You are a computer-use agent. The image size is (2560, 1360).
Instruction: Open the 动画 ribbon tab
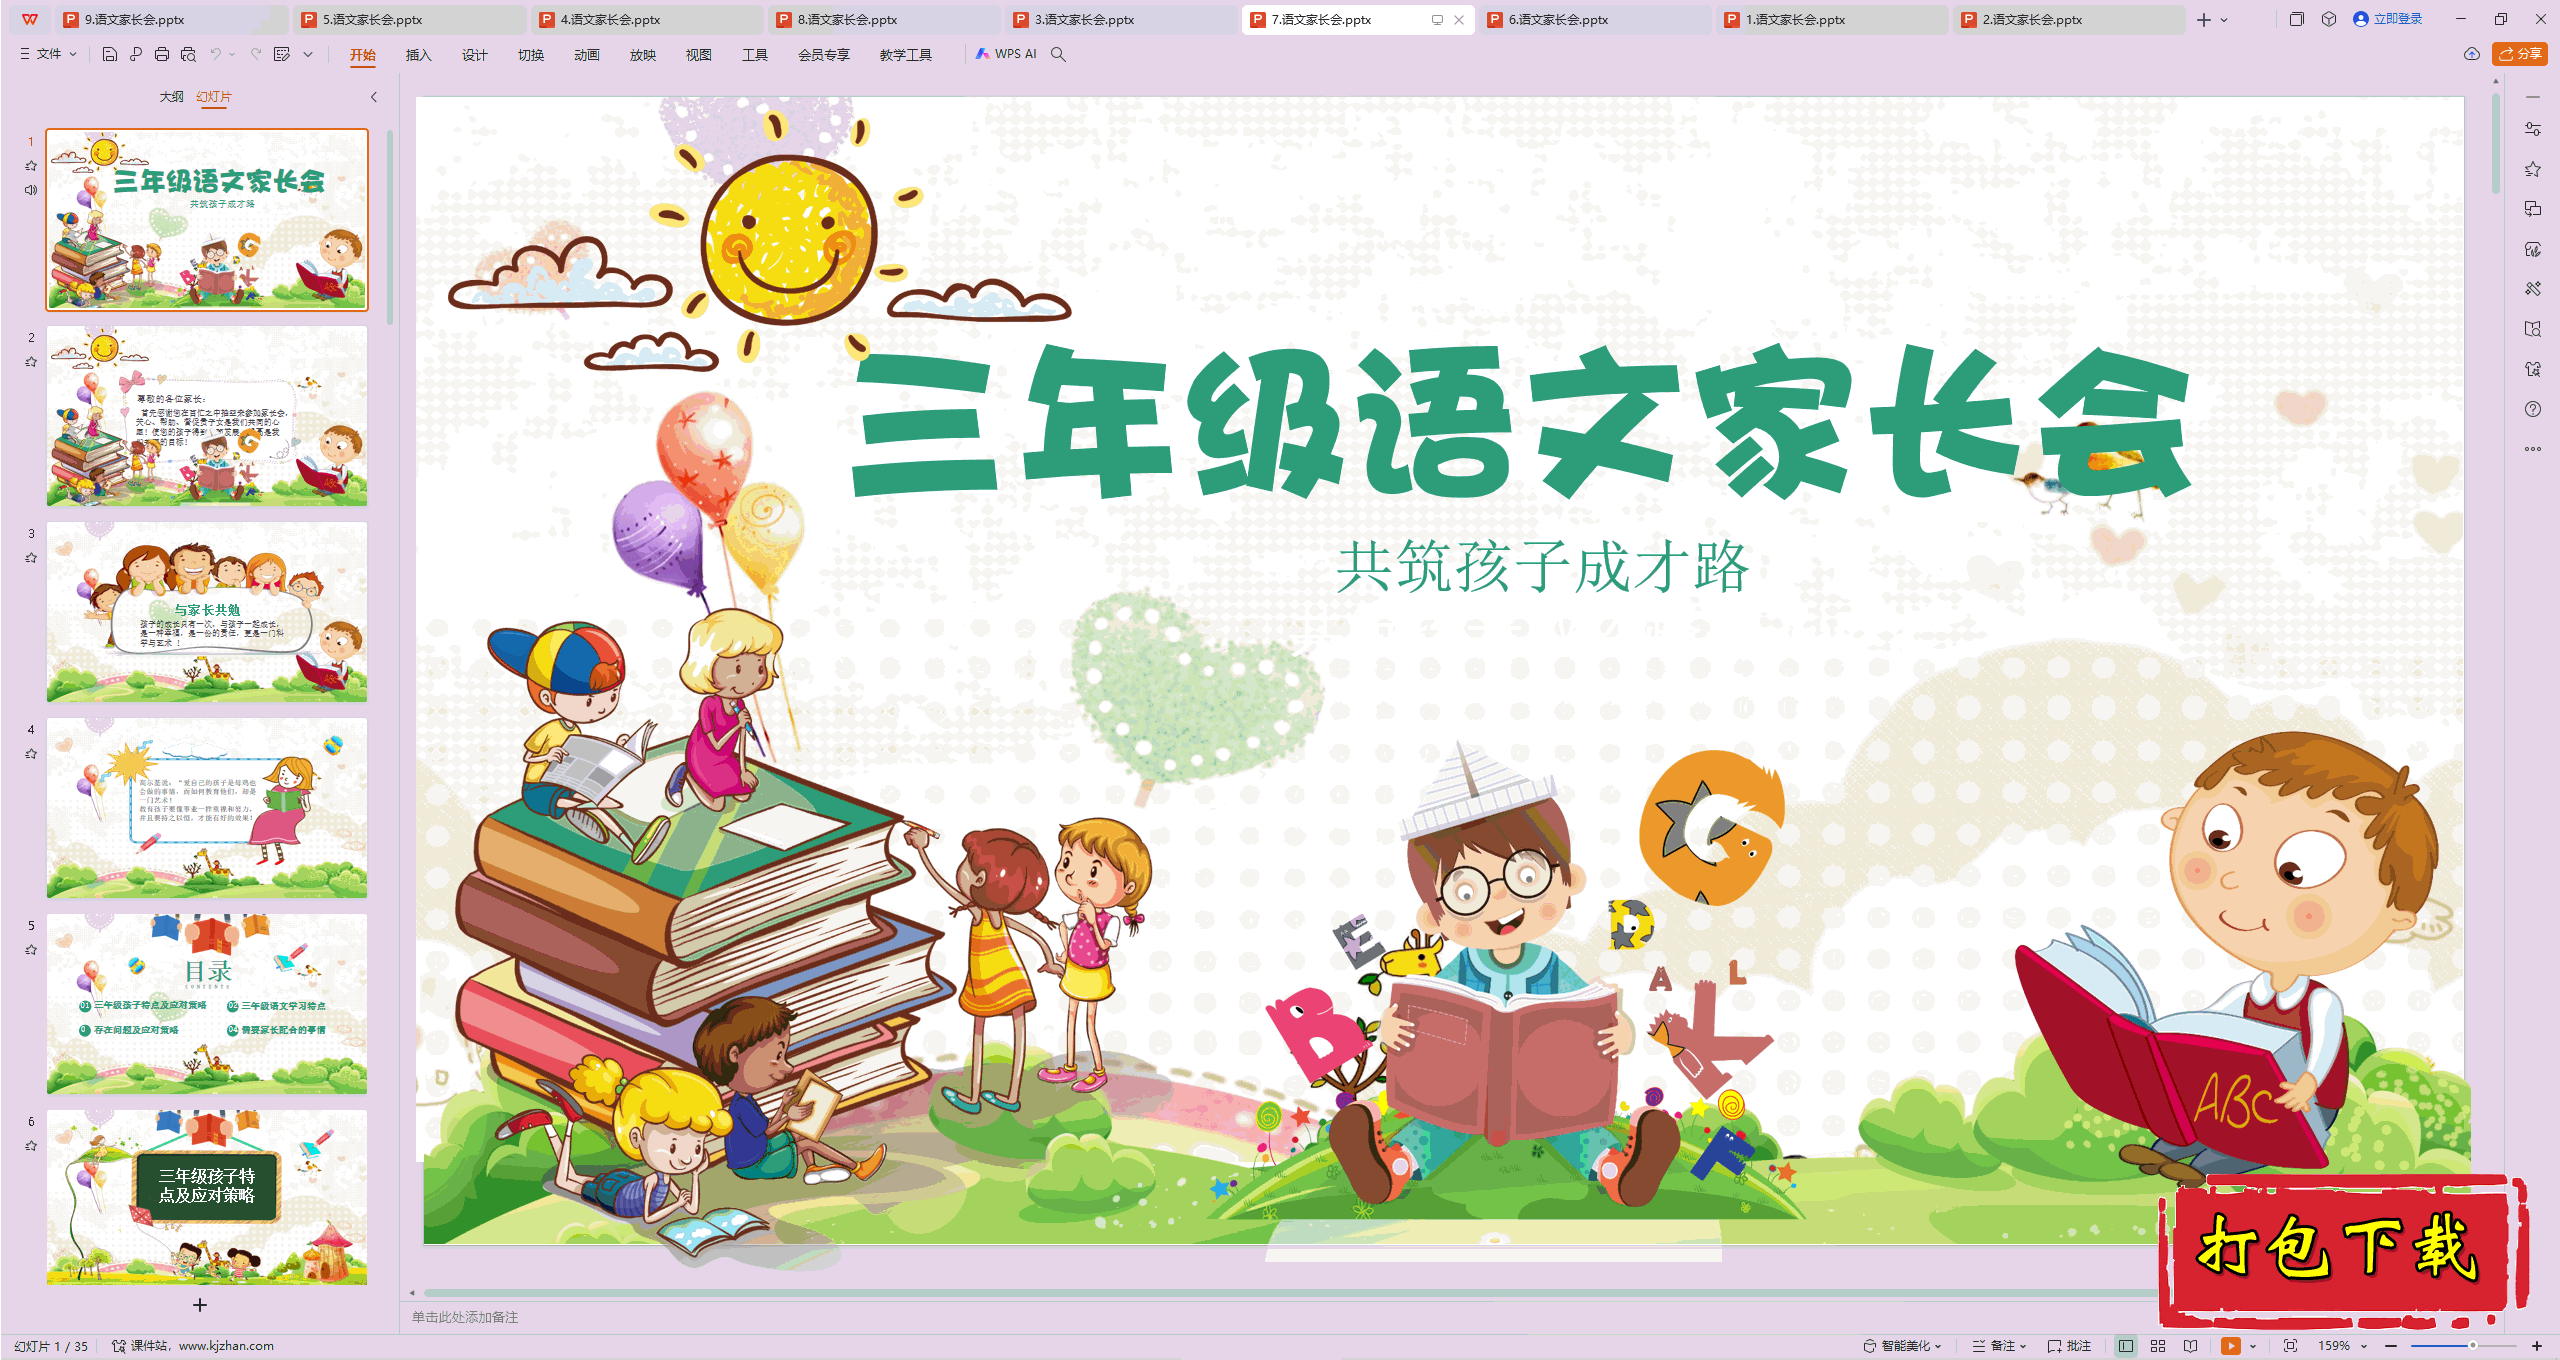point(586,55)
